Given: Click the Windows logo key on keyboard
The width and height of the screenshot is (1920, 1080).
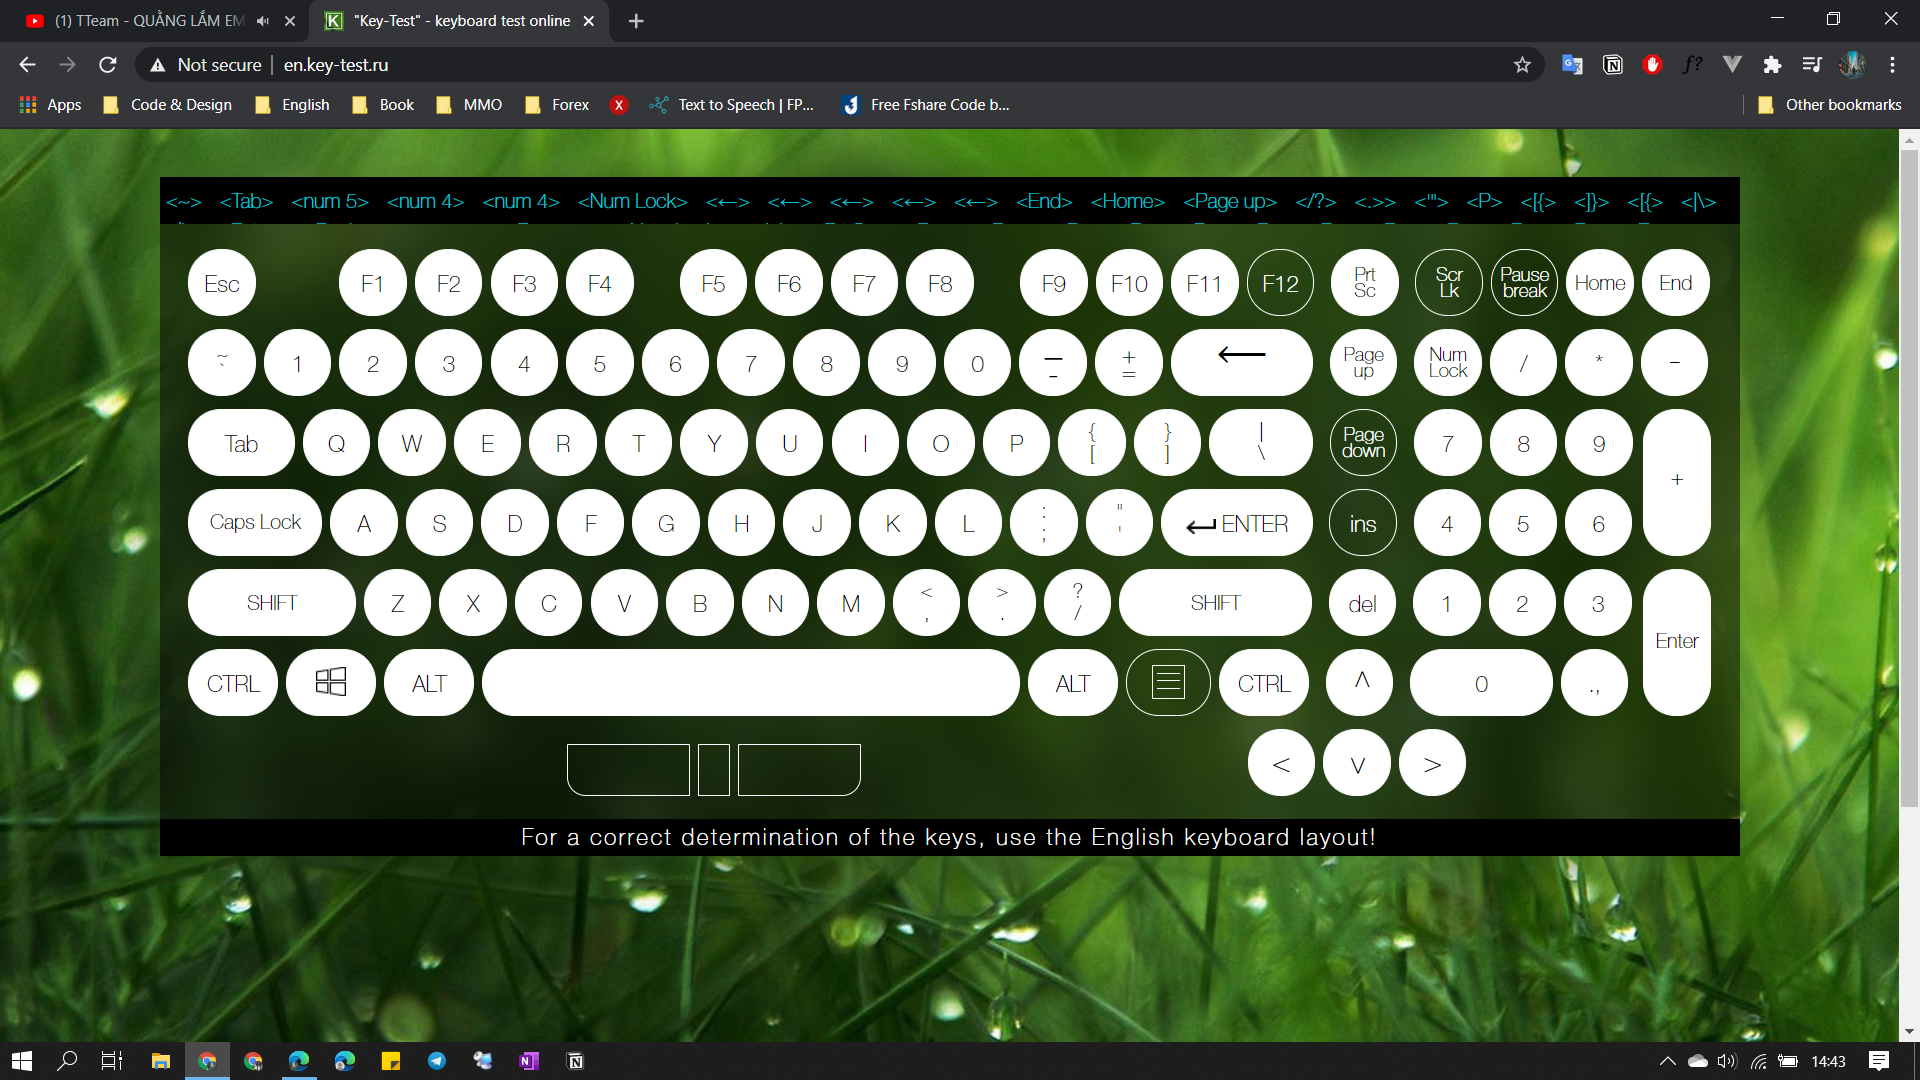Looking at the screenshot, I should 331,683.
